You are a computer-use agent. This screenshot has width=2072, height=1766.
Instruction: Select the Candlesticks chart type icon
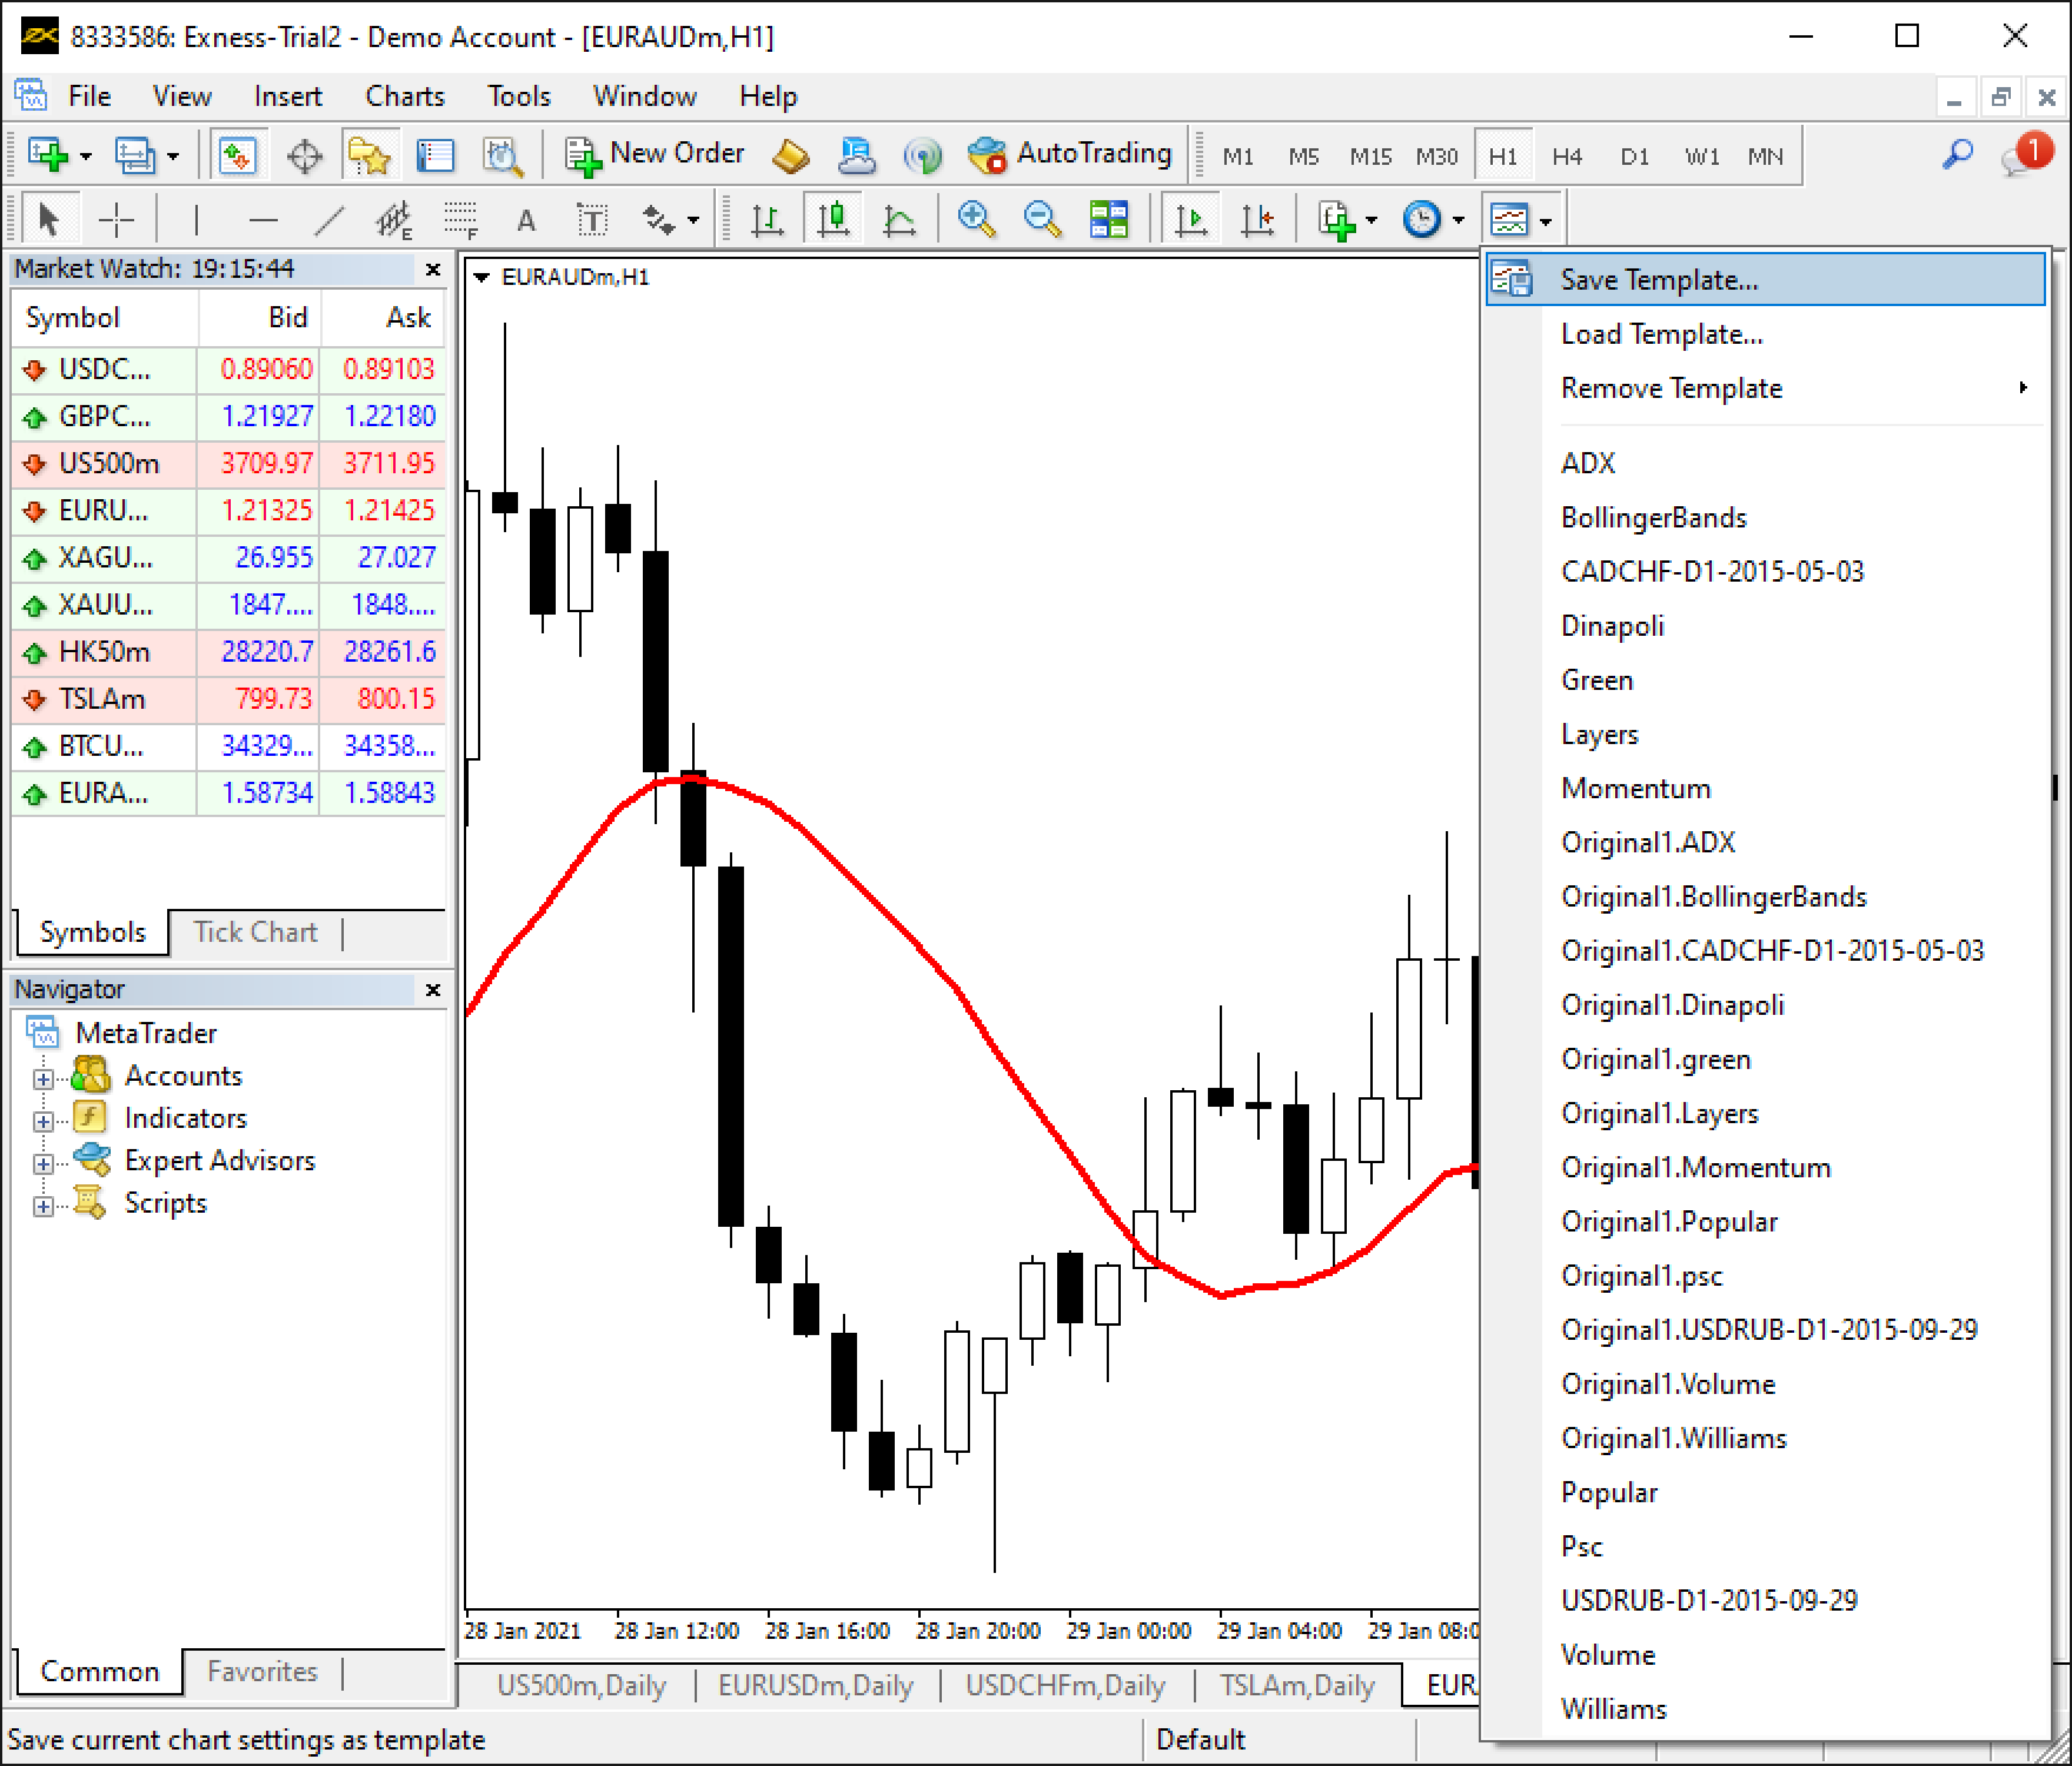tap(833, 219)
